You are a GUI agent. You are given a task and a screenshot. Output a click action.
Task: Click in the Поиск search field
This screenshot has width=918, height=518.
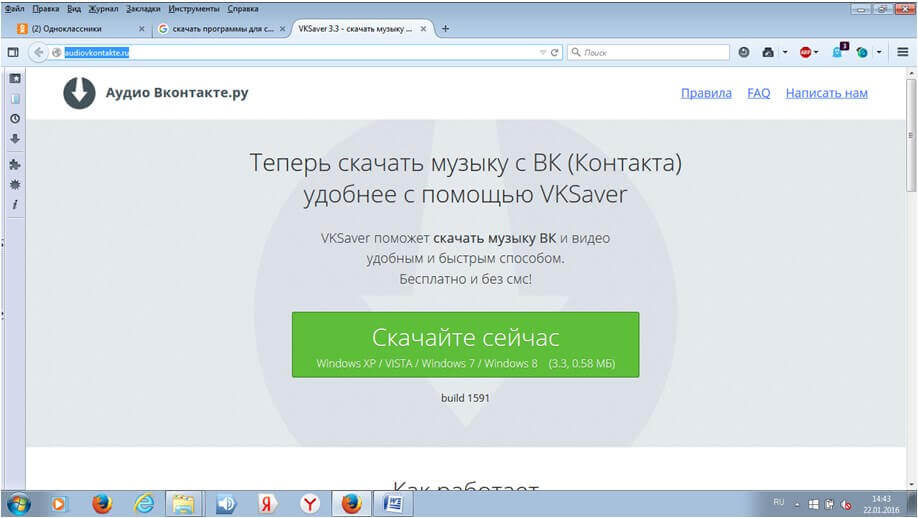650,52
